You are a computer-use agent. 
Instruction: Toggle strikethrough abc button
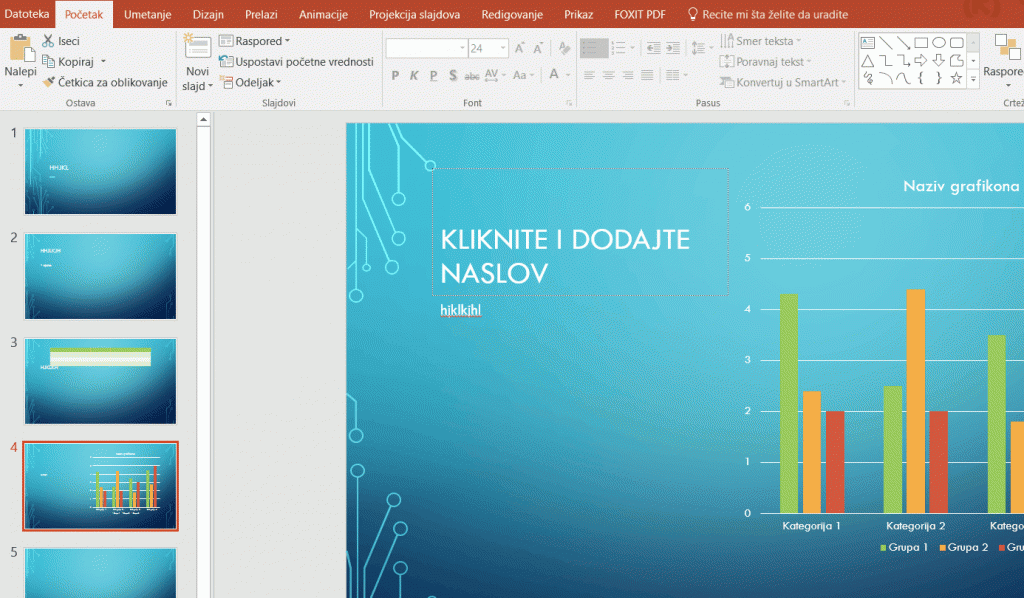coord(472,76)
